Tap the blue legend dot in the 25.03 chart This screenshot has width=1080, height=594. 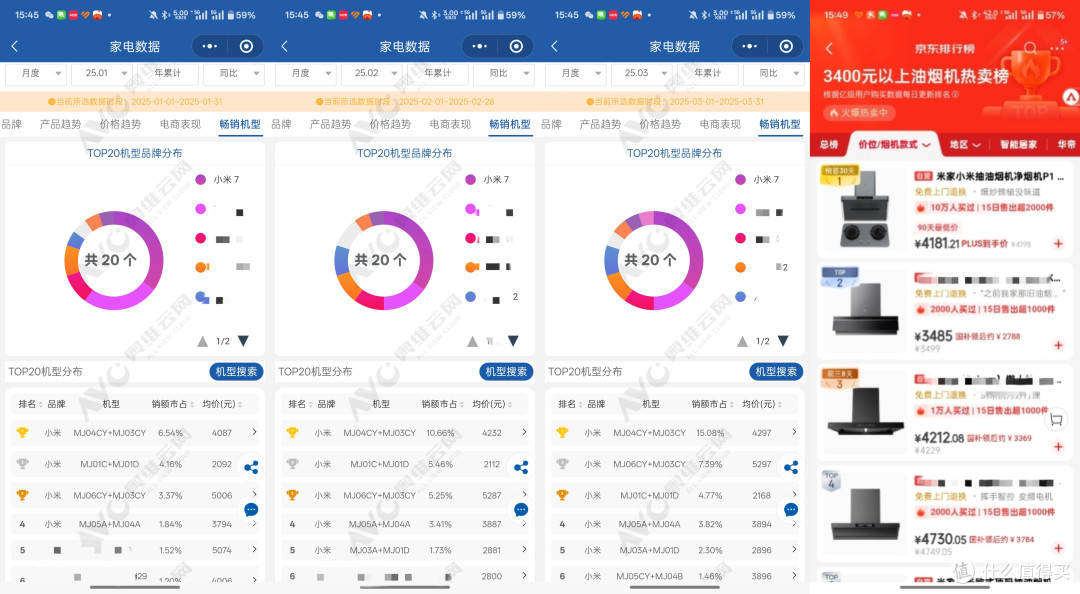click(x=740, y=297)
